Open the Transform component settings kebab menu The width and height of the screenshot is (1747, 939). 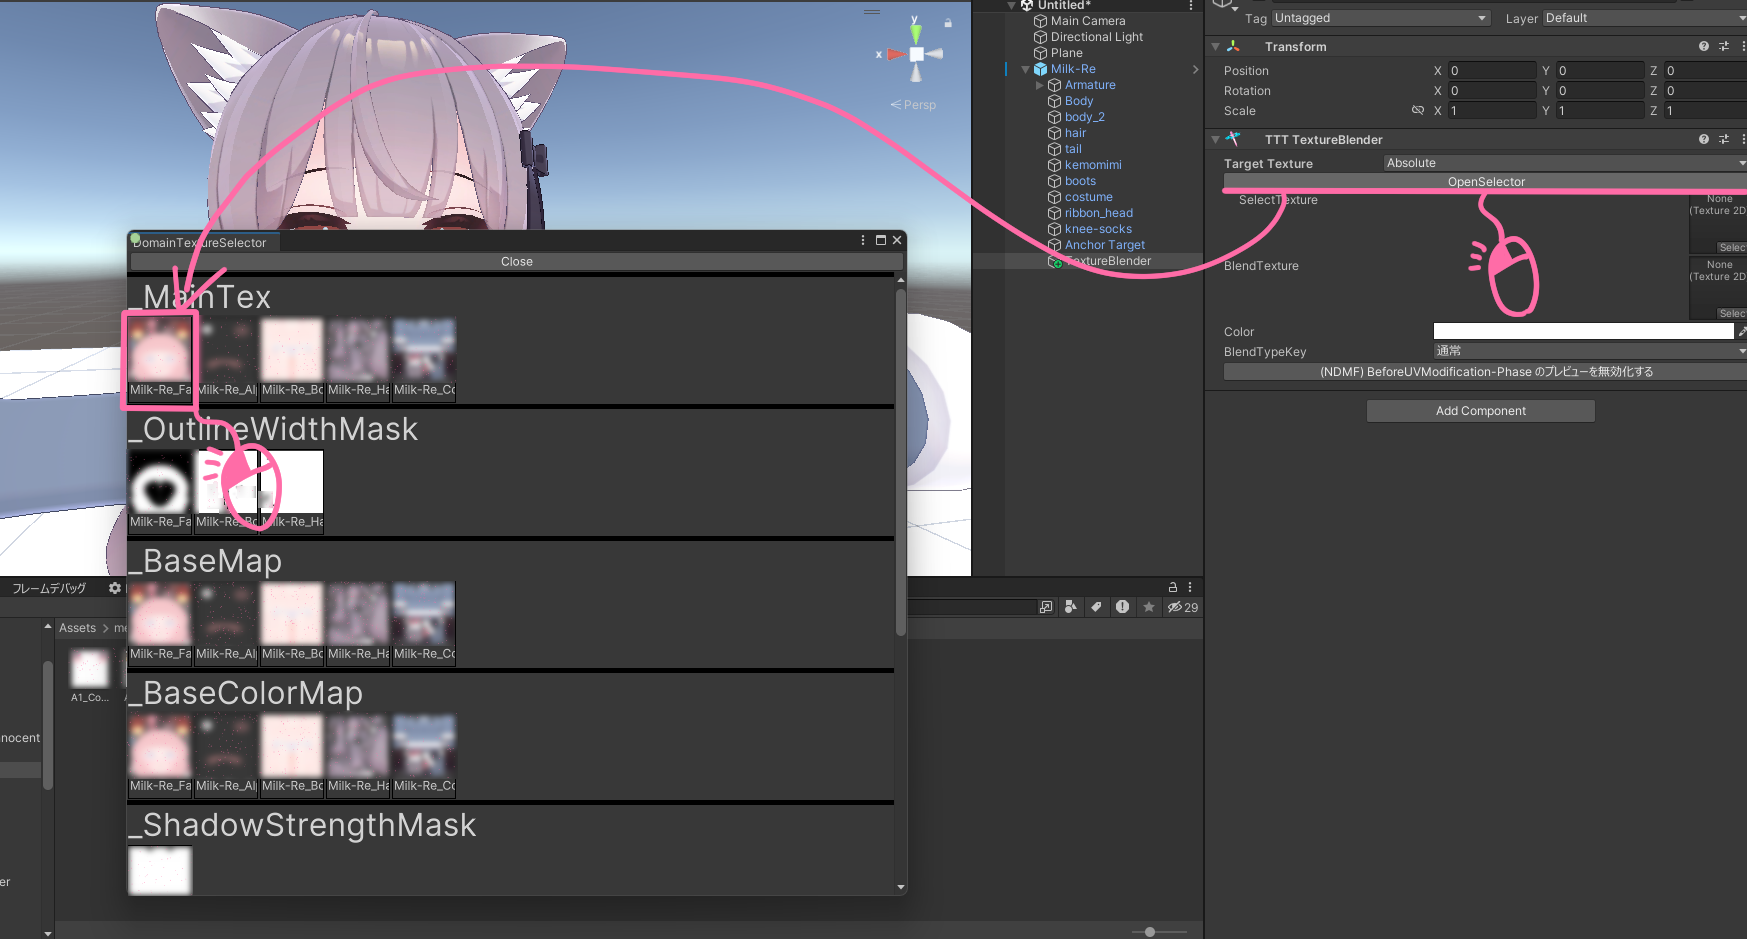pos(1744,46)
